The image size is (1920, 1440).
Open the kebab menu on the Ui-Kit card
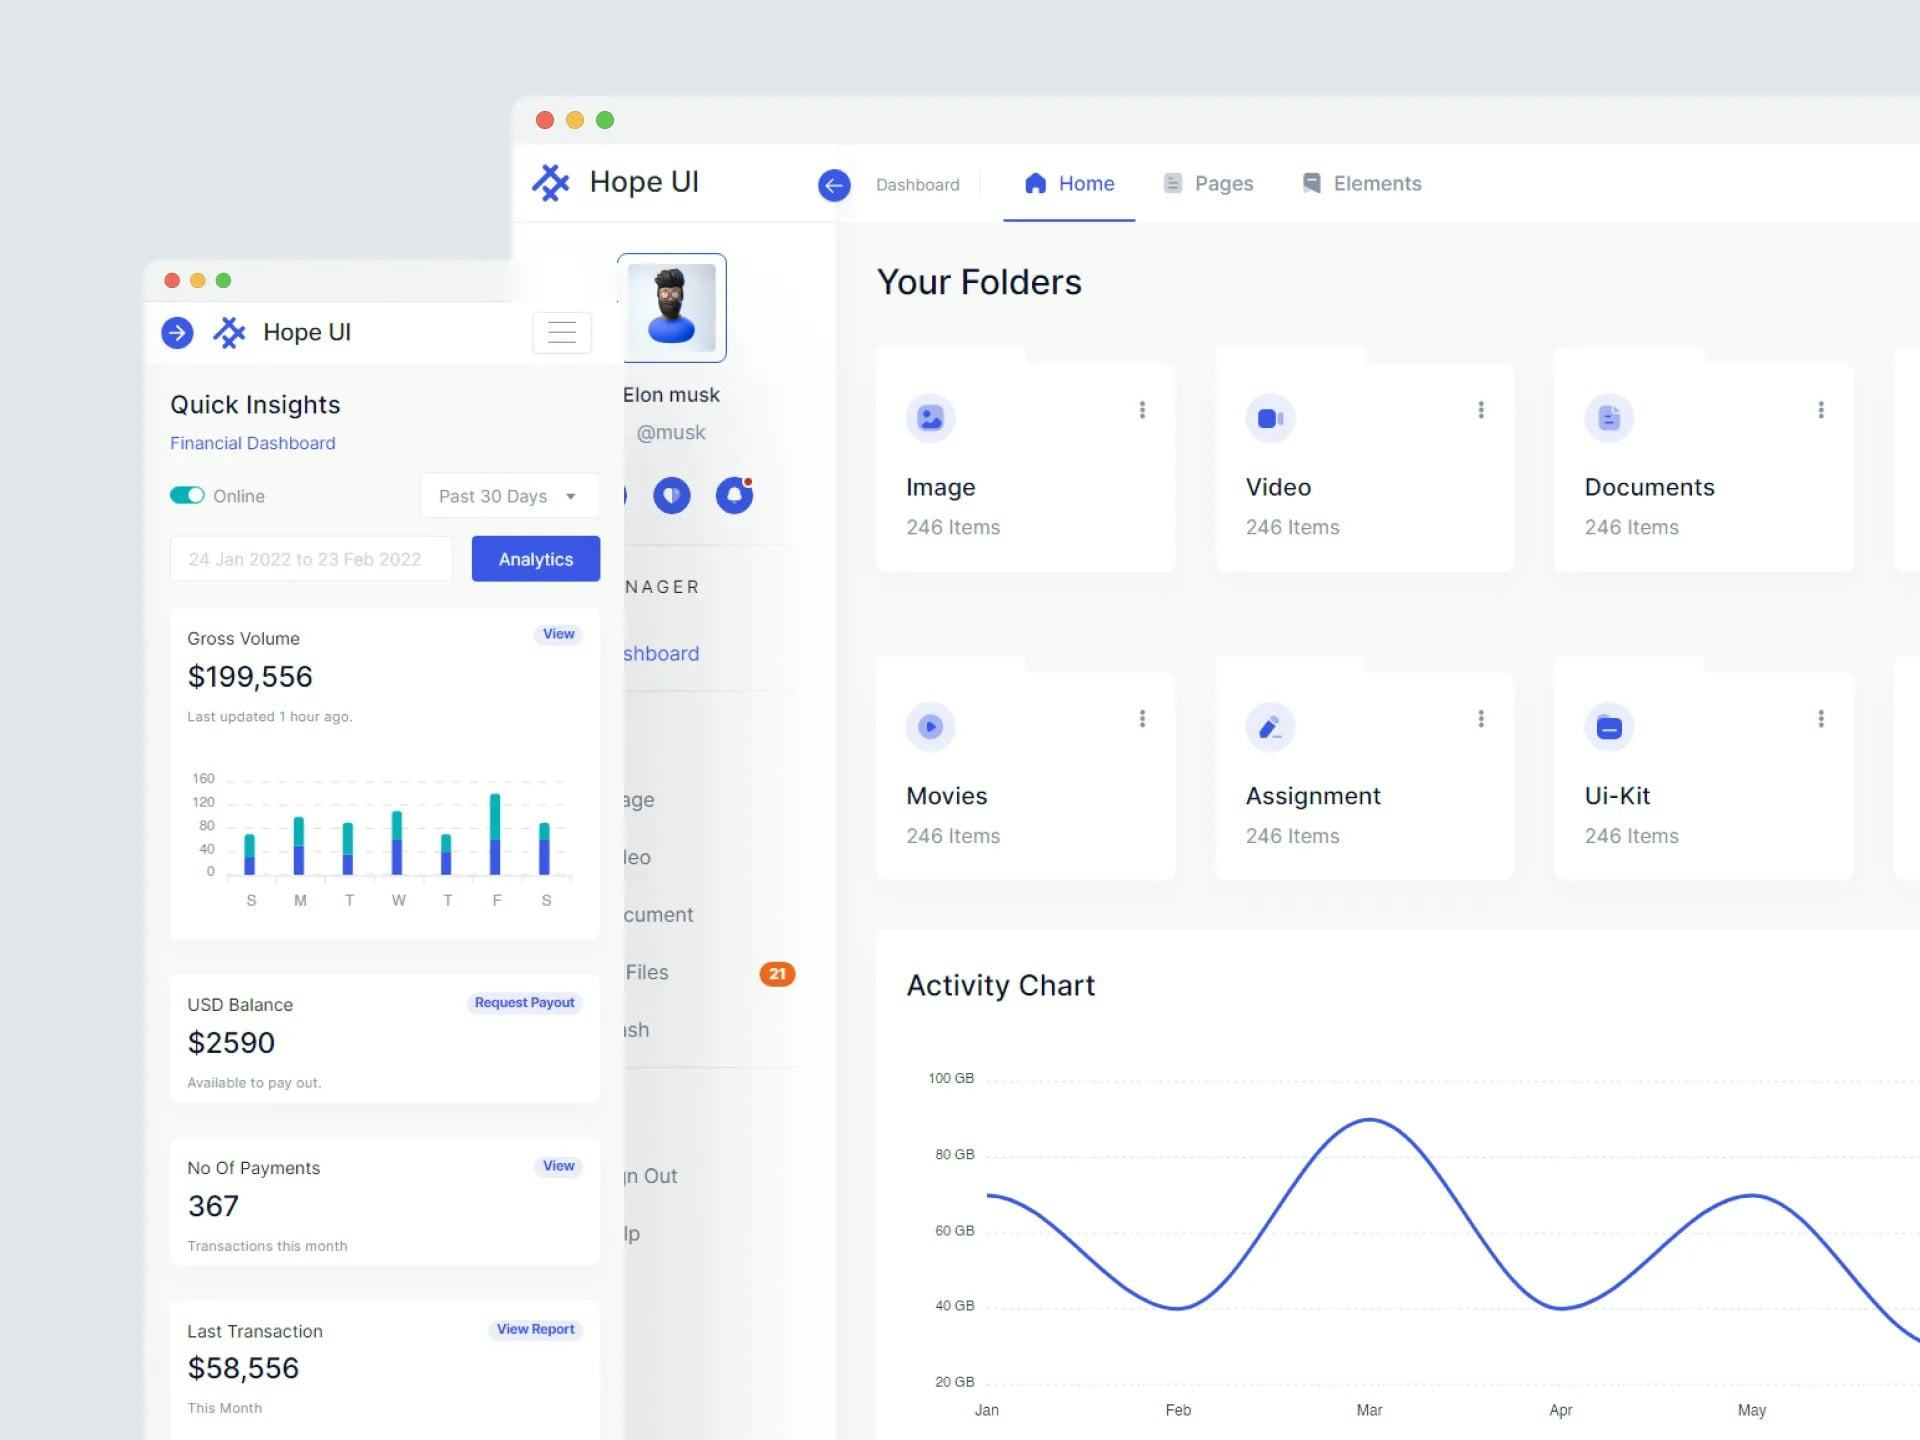(x=1820, y=718)
